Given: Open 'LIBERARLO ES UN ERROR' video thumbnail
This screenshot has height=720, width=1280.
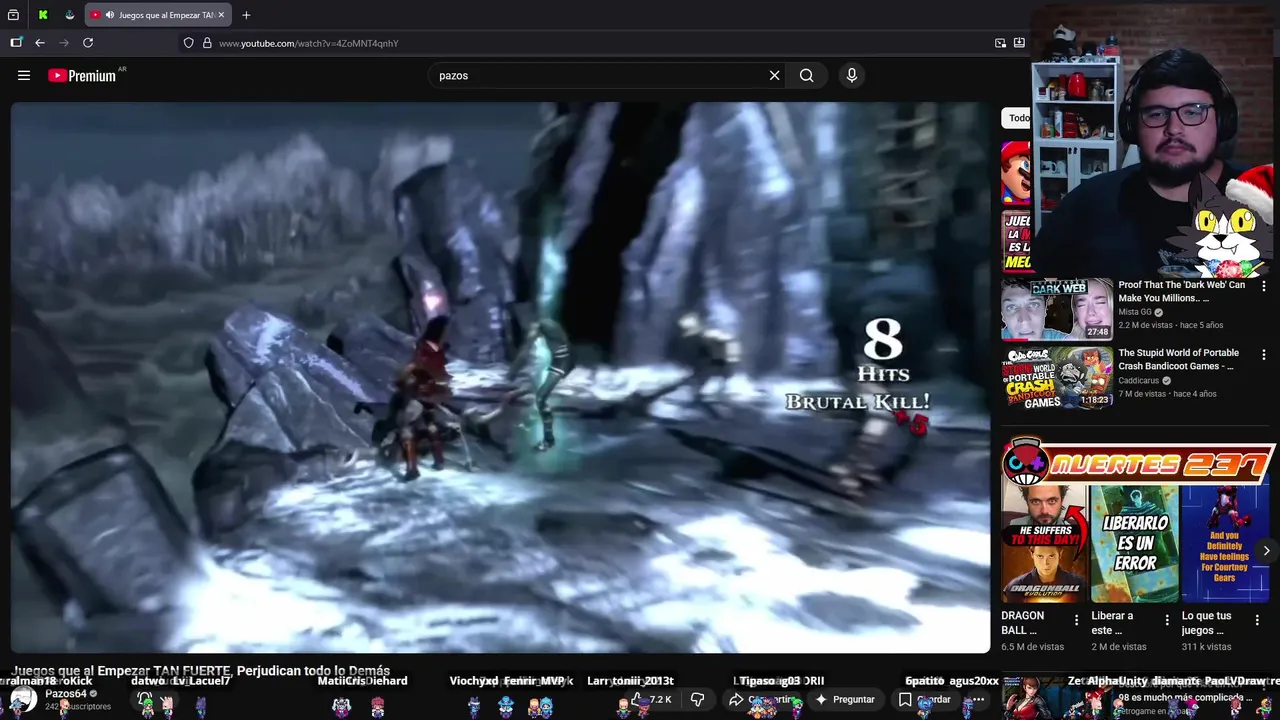Looking at the screenshot, I should tap(1134, 543).
